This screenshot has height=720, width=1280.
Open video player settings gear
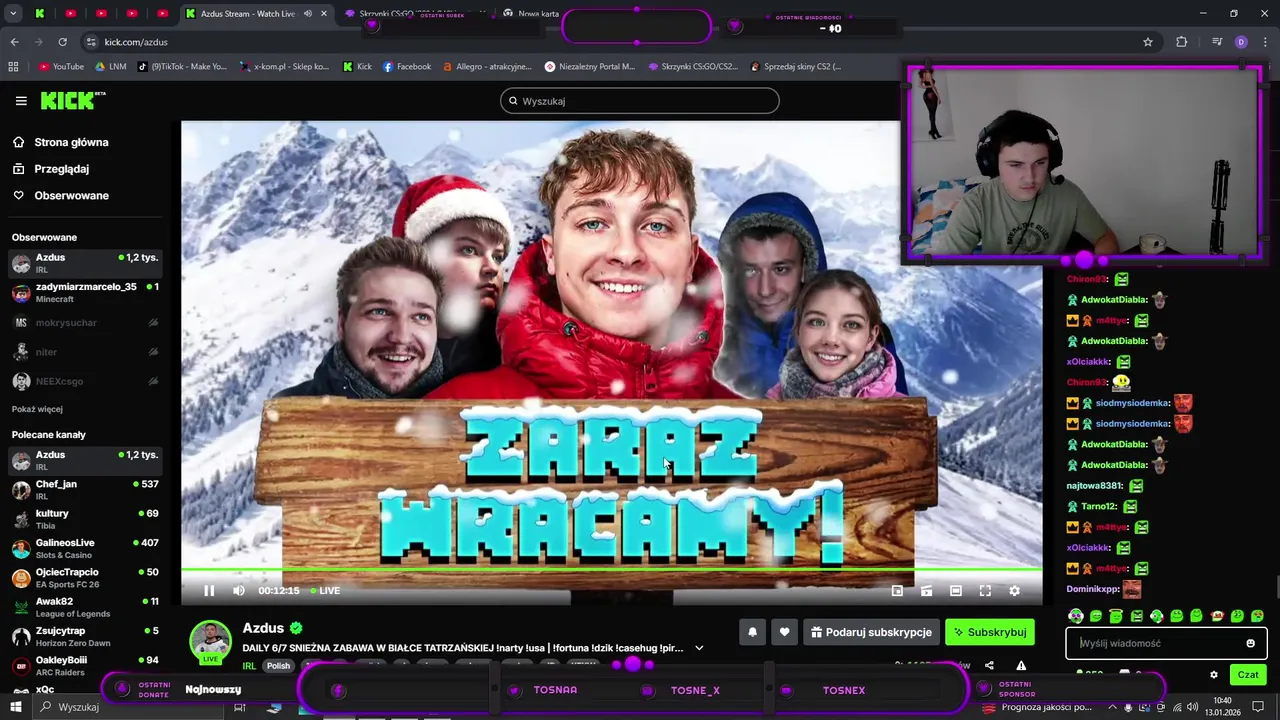(1014, 591)
